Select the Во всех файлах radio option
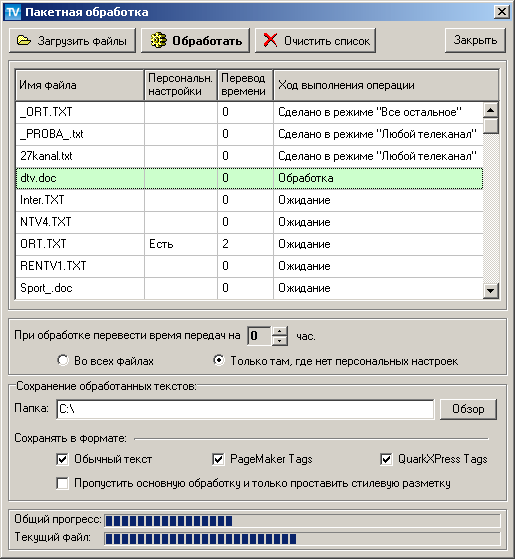The width and height of the screenshot is (515, 559). point(63,360)
